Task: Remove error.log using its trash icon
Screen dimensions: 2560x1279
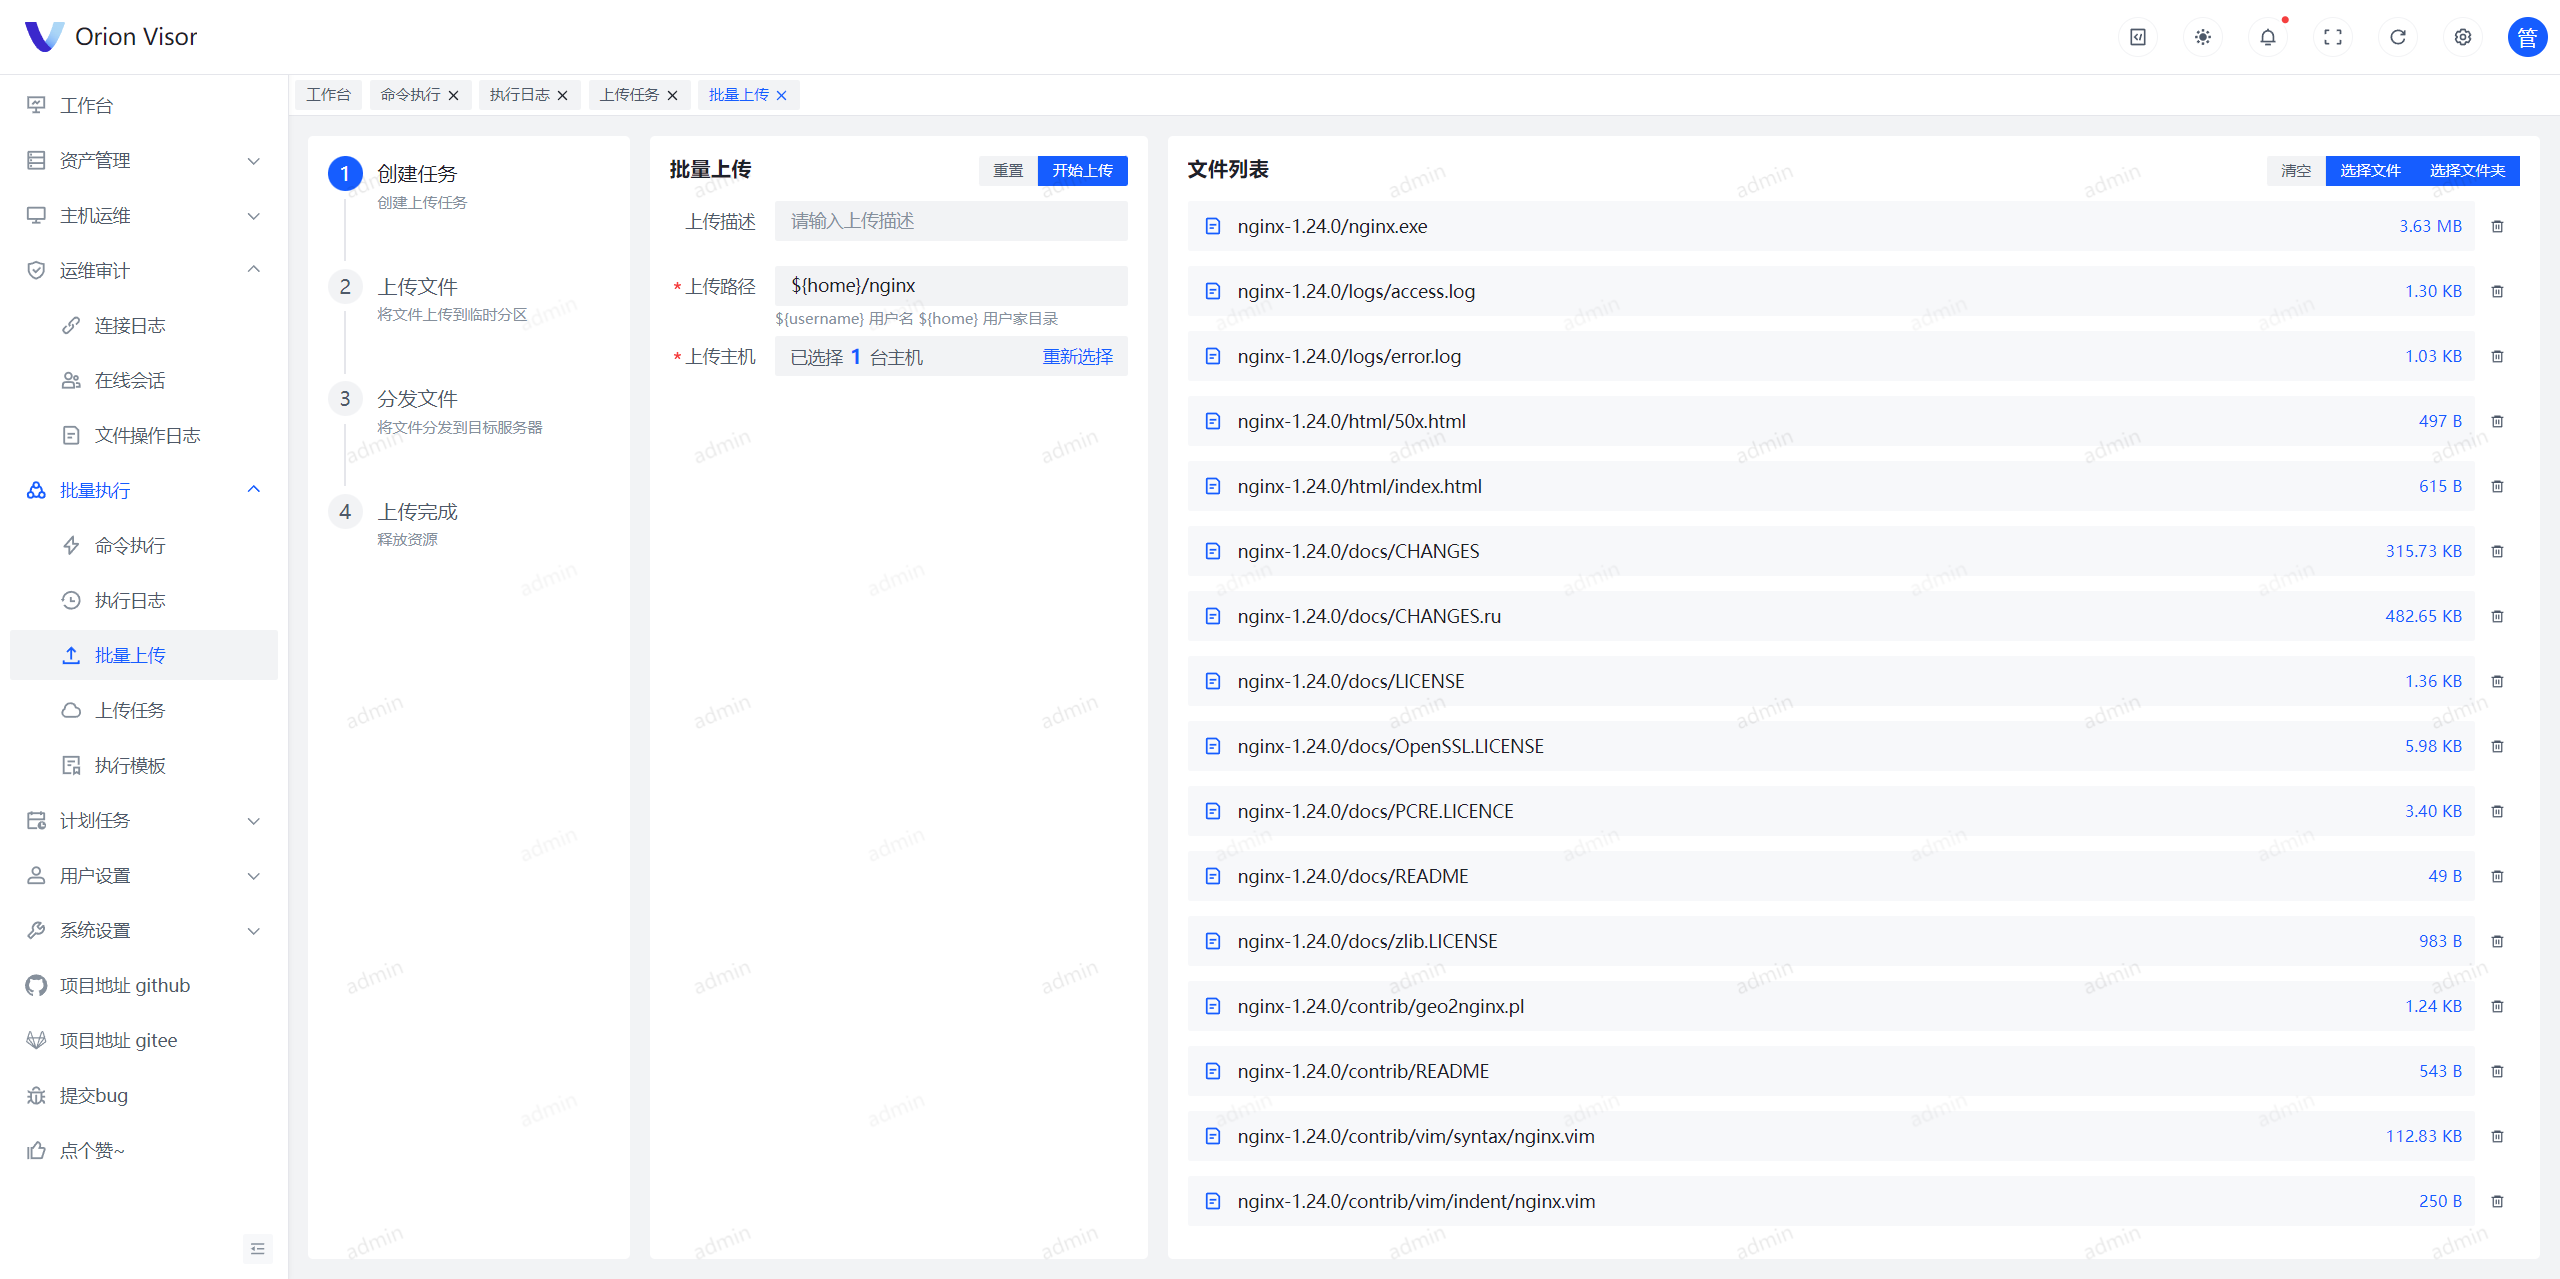Action: pyautogui.click(x=2497, y=356)
